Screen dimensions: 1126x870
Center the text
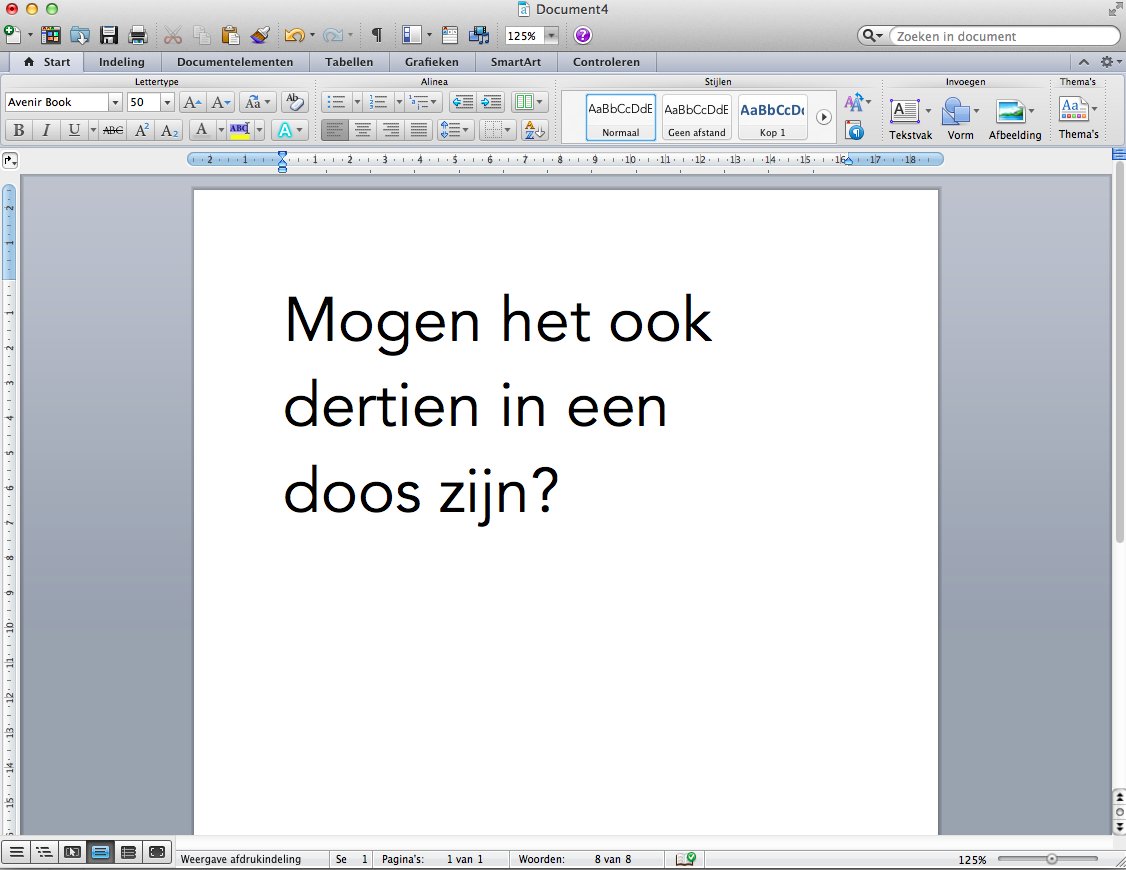point(363,130)
